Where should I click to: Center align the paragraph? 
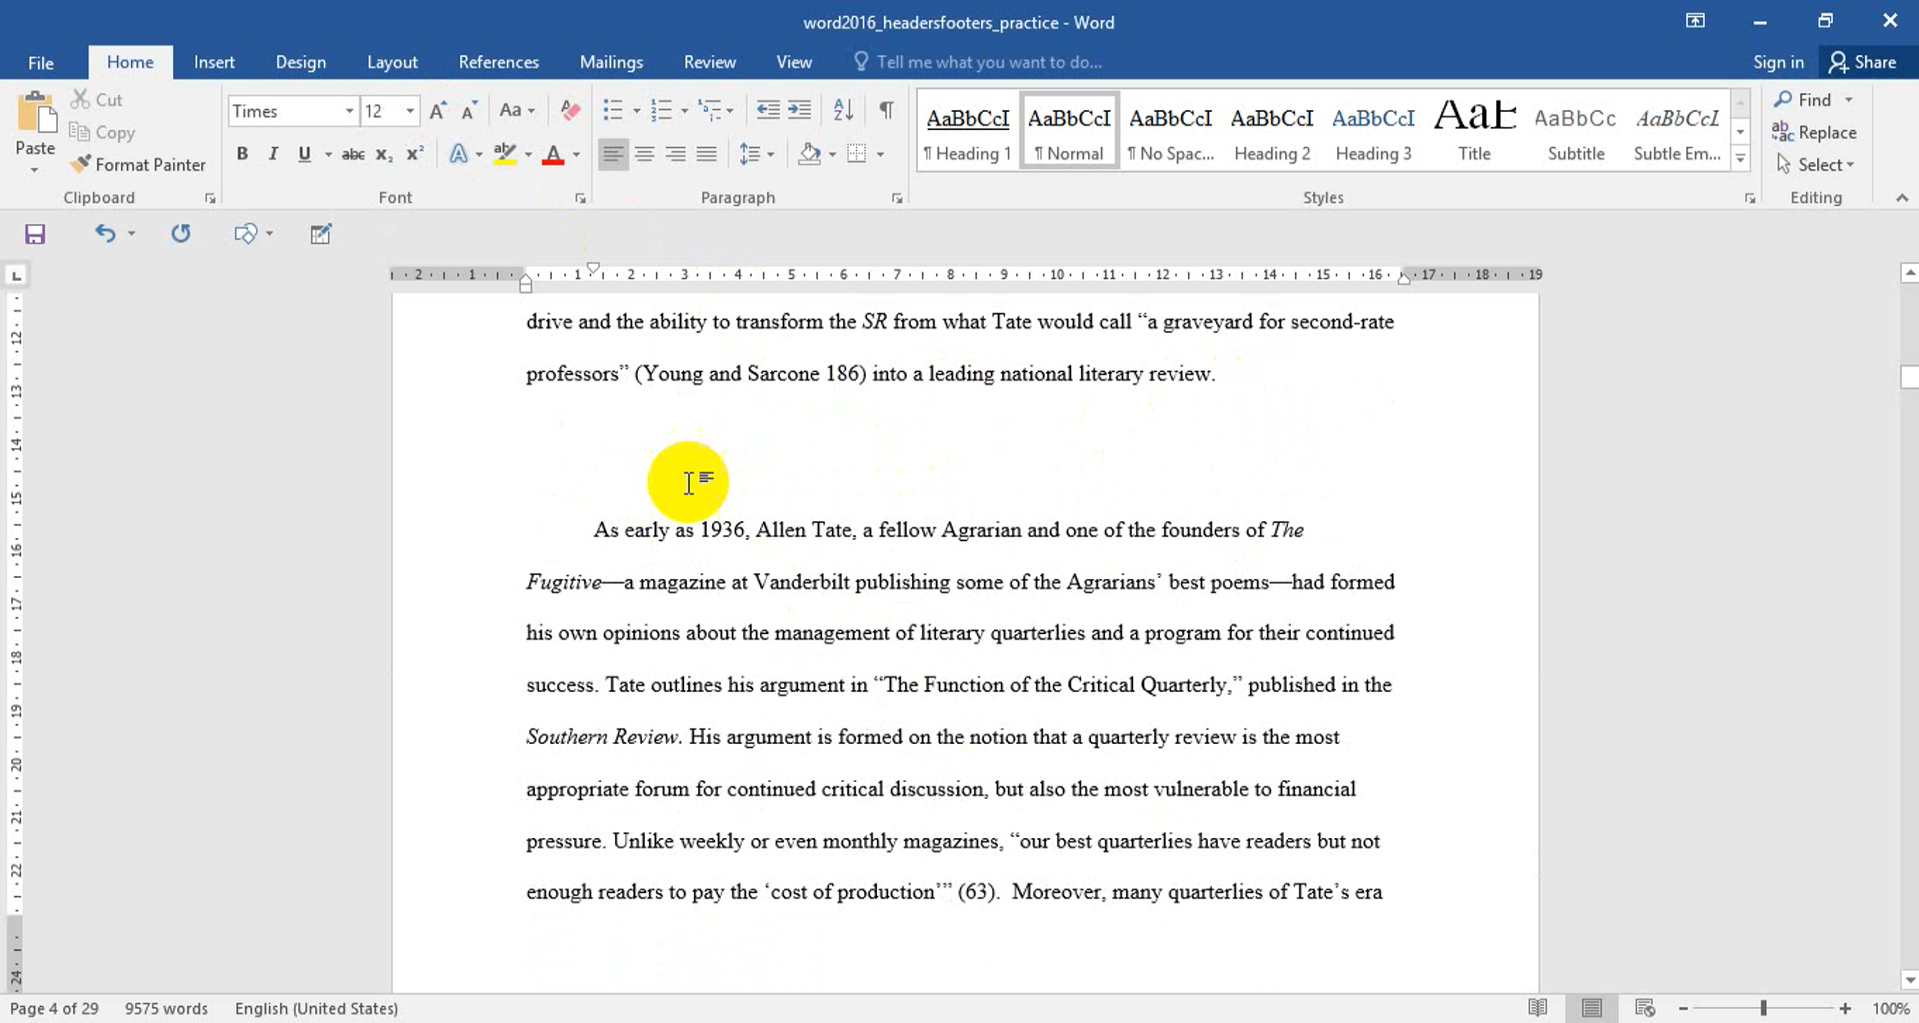pyautogui.click(x=645, y=155)
